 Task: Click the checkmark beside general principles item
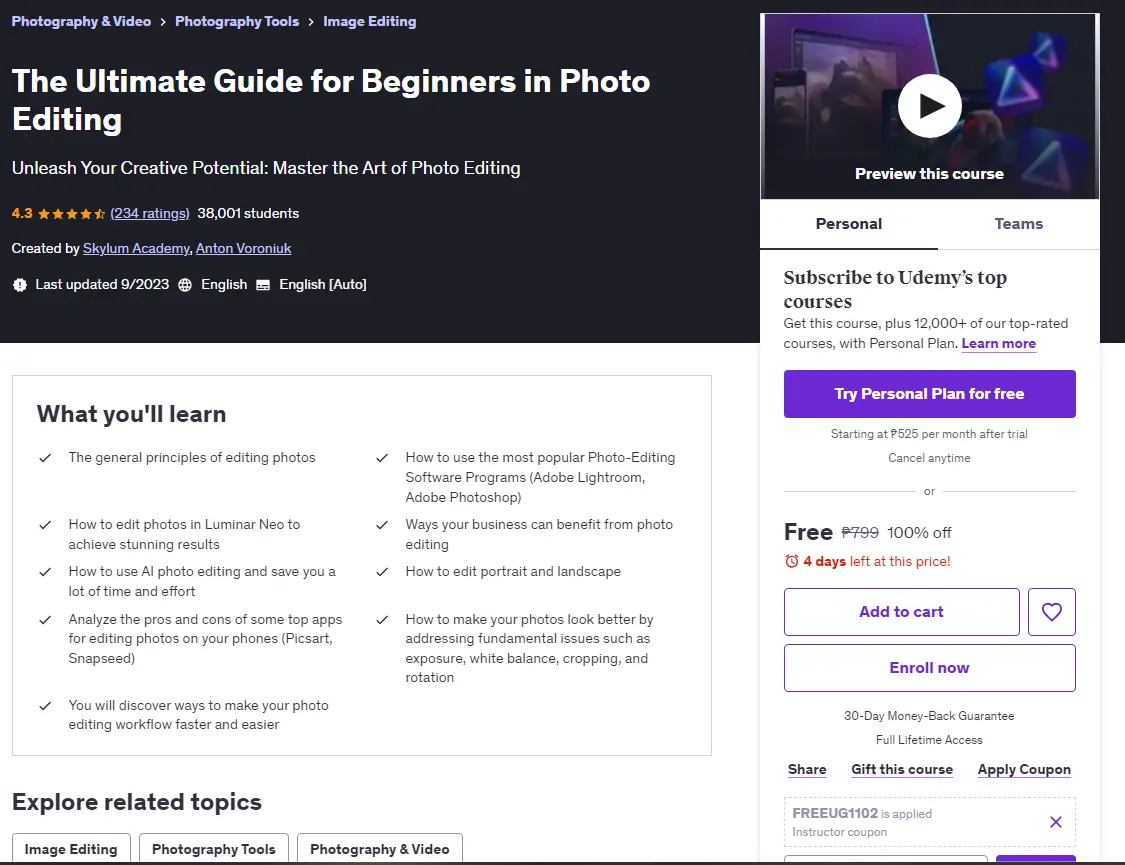pyautogui.click(x=45, y=458)
